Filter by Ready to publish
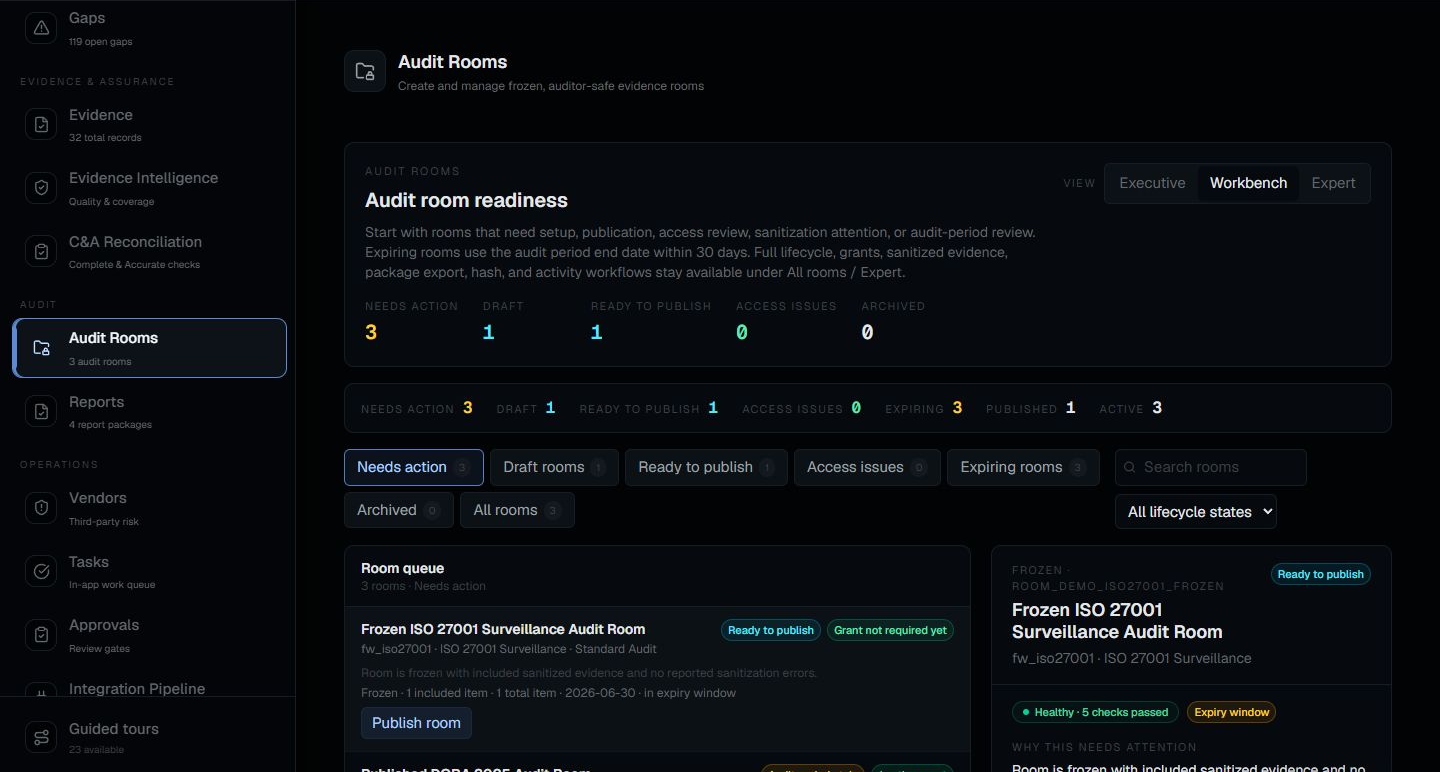Screen dimensions: 1440x772 click(706, 467)
